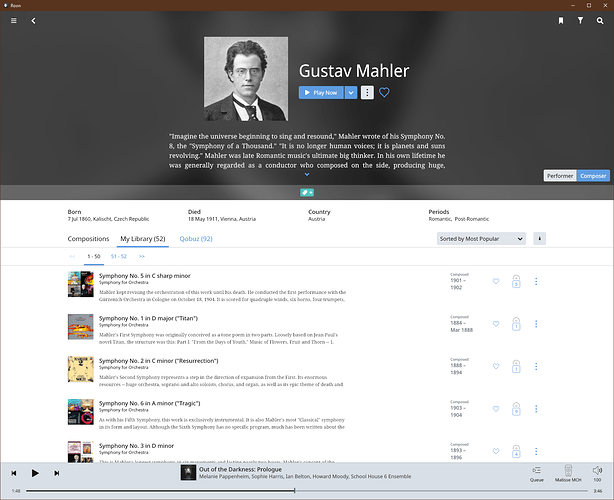Click Symphony No. 1 recordings count icon
Viewport: 614px width, 500px height.
(516, 324)
